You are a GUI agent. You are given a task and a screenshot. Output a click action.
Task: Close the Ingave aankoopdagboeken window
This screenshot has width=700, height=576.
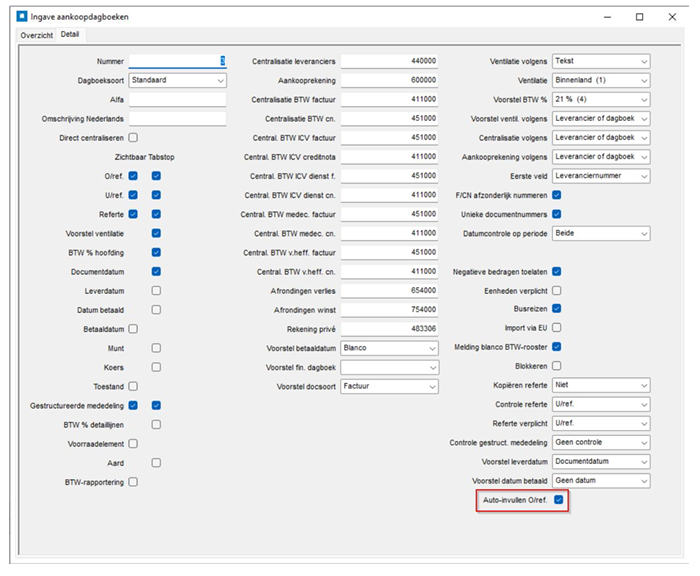click(672, 17)
